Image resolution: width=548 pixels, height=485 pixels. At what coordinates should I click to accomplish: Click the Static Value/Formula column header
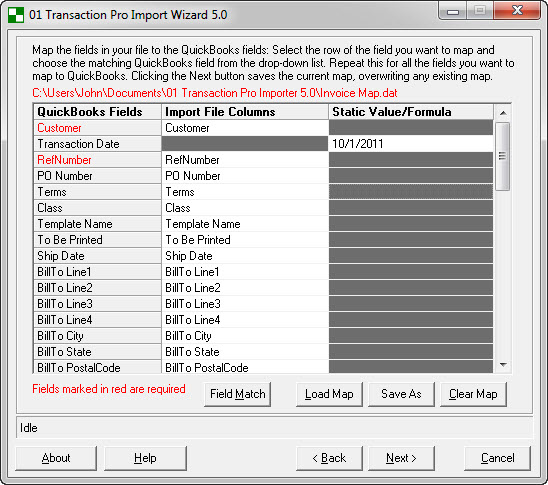point(411,112)
